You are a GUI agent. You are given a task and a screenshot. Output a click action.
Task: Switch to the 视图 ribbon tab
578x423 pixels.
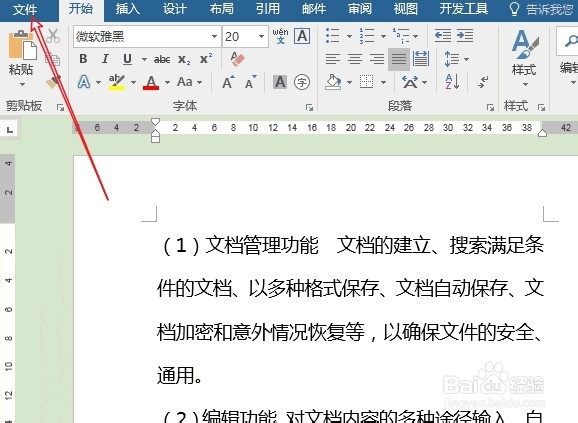coord(405,9)
